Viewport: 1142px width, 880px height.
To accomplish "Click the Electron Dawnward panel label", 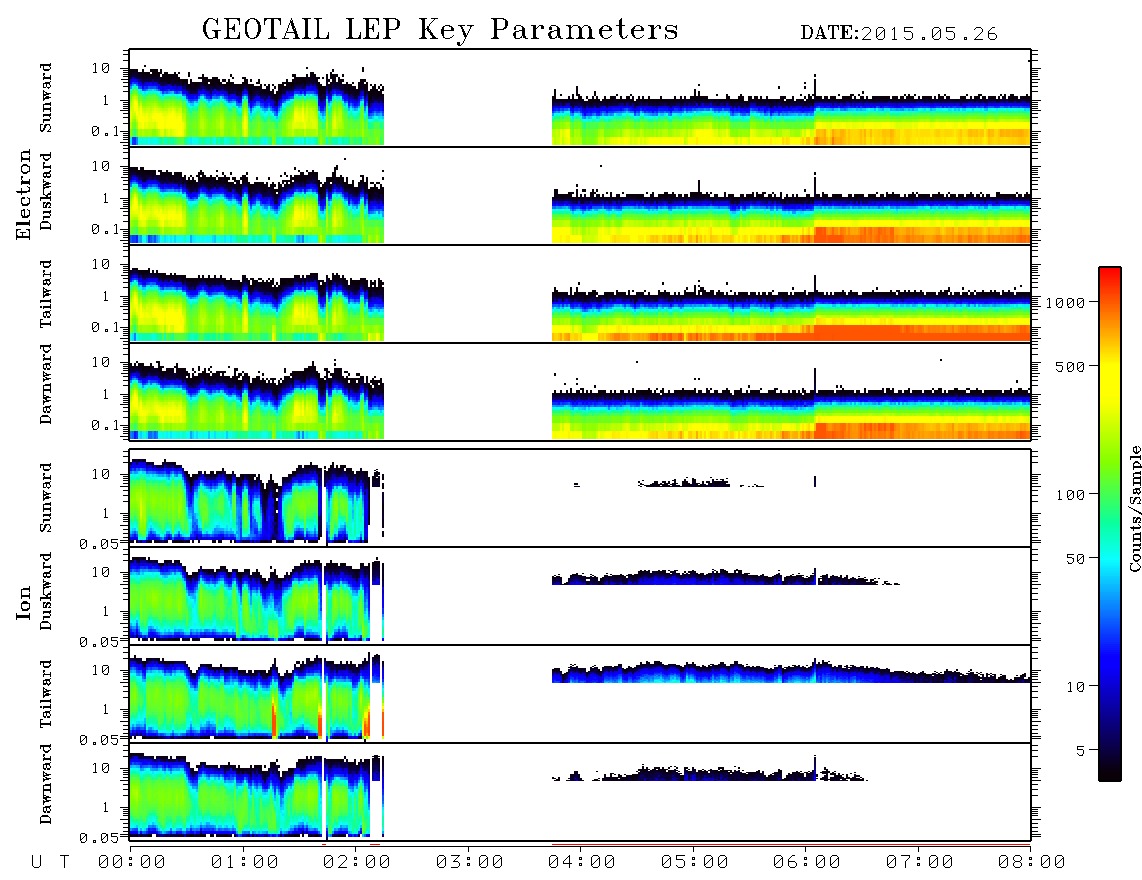I will (46, 384).
